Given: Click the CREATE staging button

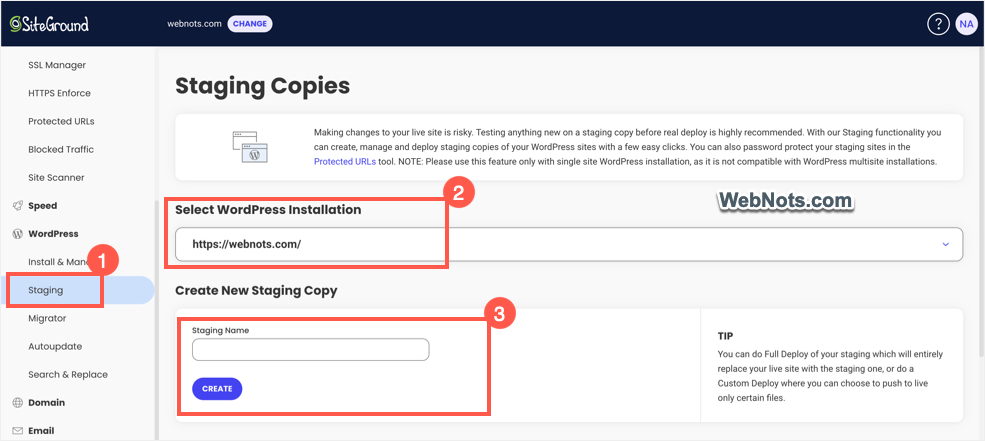Looking at the screenshot, I should coord(217,389).
